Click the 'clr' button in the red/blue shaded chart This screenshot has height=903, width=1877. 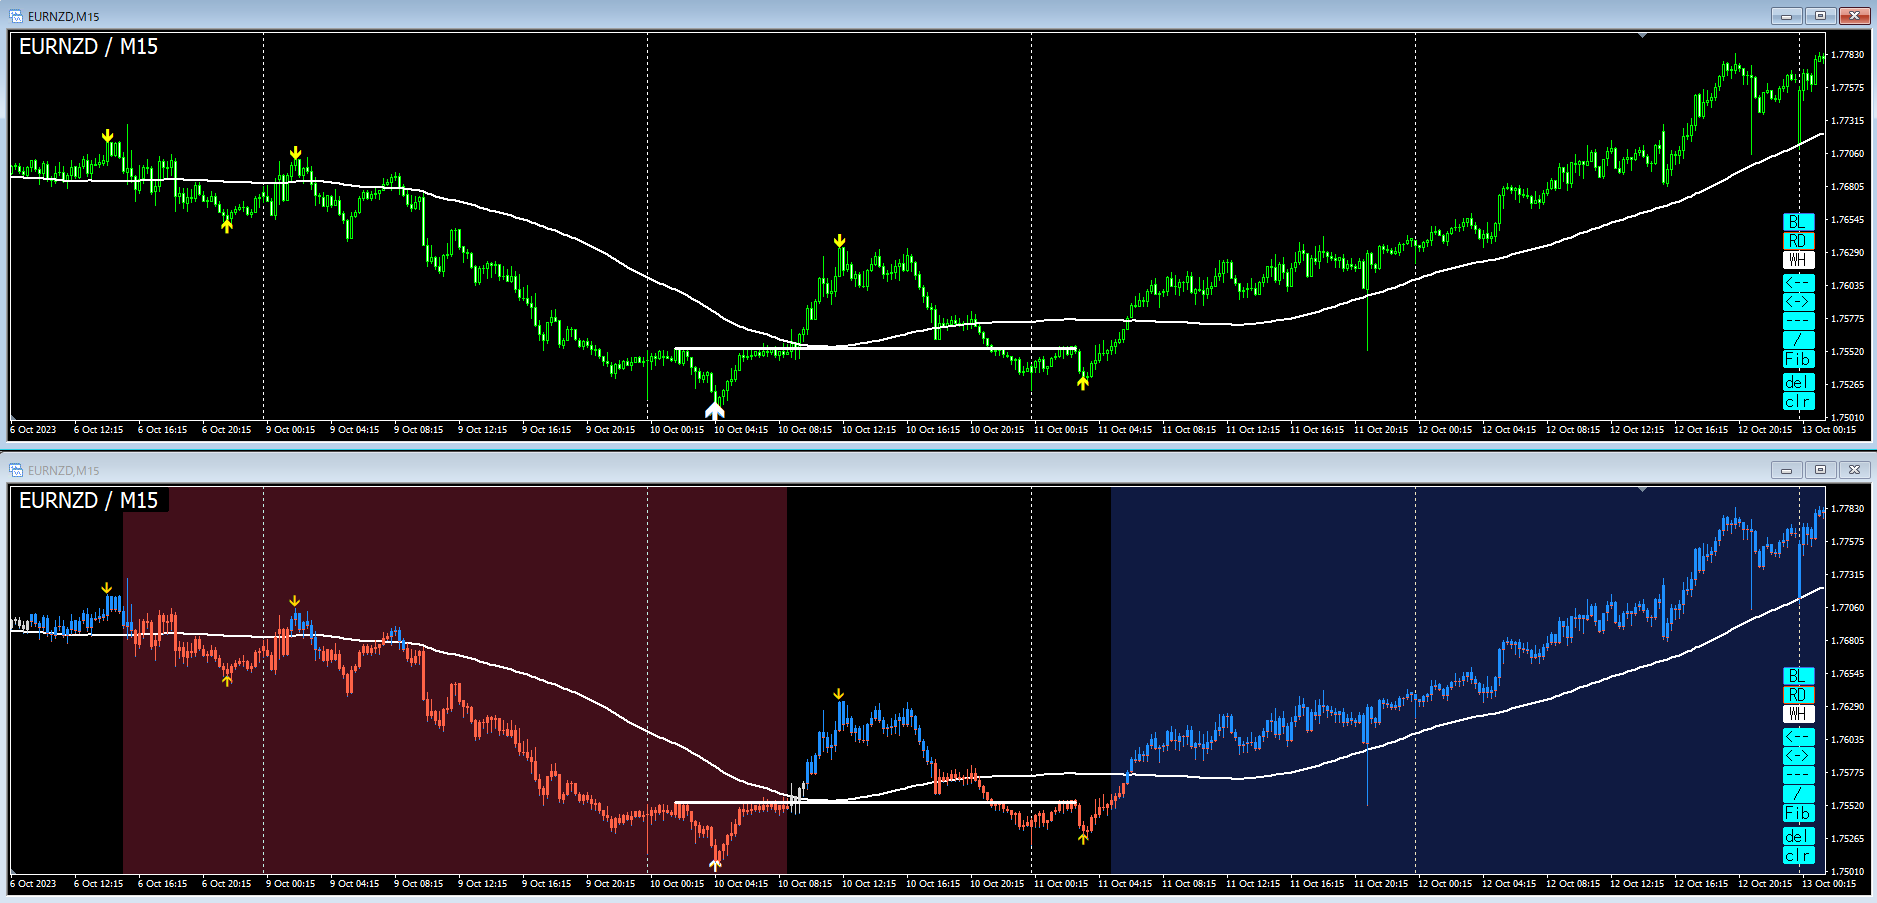[x=1798, y=856]
